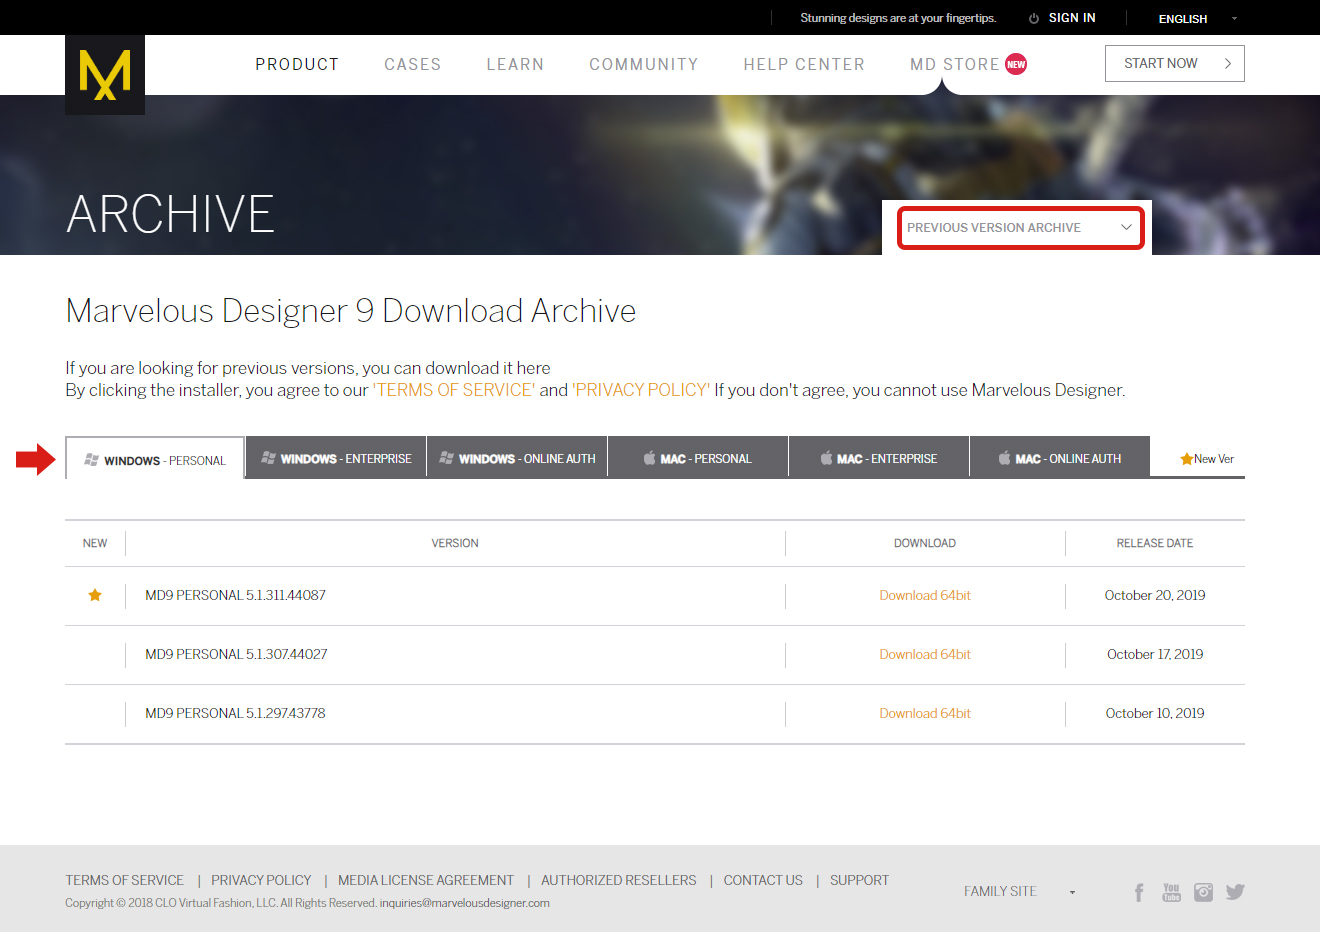Click the DOWNLOAD column header
The height and width of the screenshot is (932, 1320).
[x=925, y=543]
